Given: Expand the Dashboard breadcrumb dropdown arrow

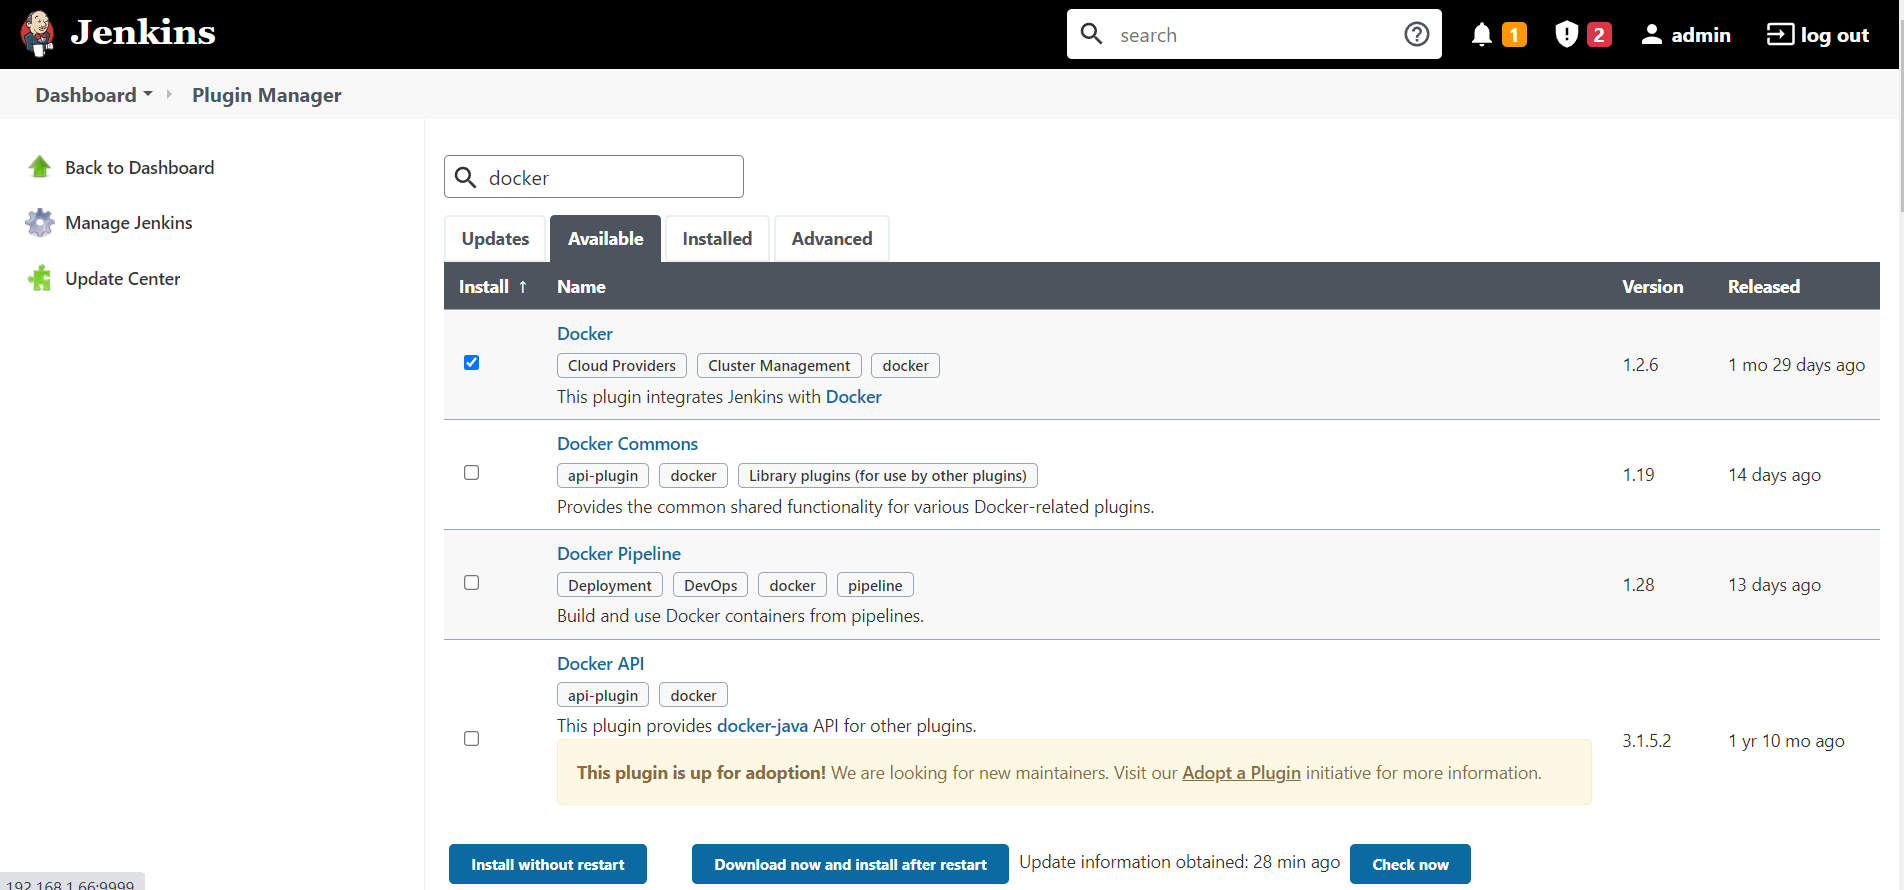Looking at the screenshot, I should 148,94.
